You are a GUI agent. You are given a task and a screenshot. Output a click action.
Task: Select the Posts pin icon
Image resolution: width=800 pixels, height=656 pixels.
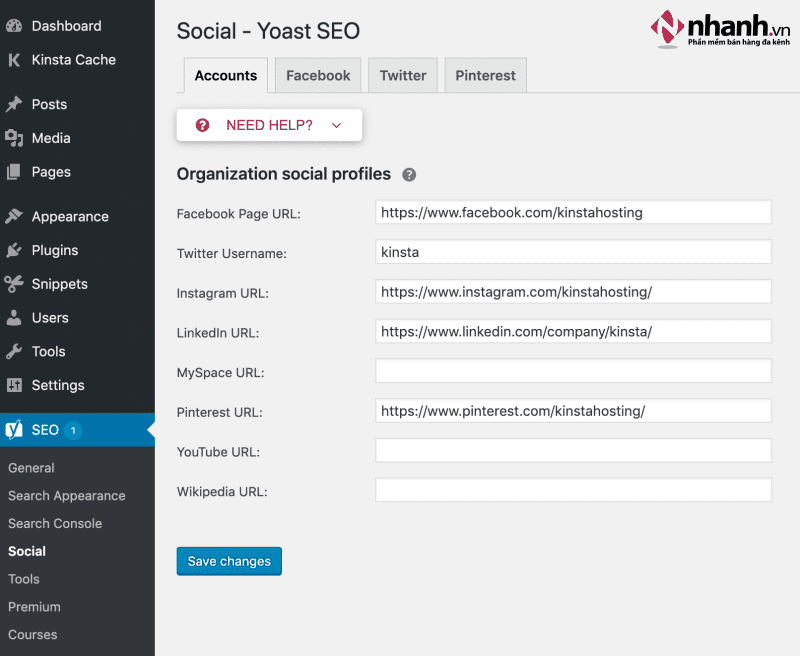click(x=16, y=104)
